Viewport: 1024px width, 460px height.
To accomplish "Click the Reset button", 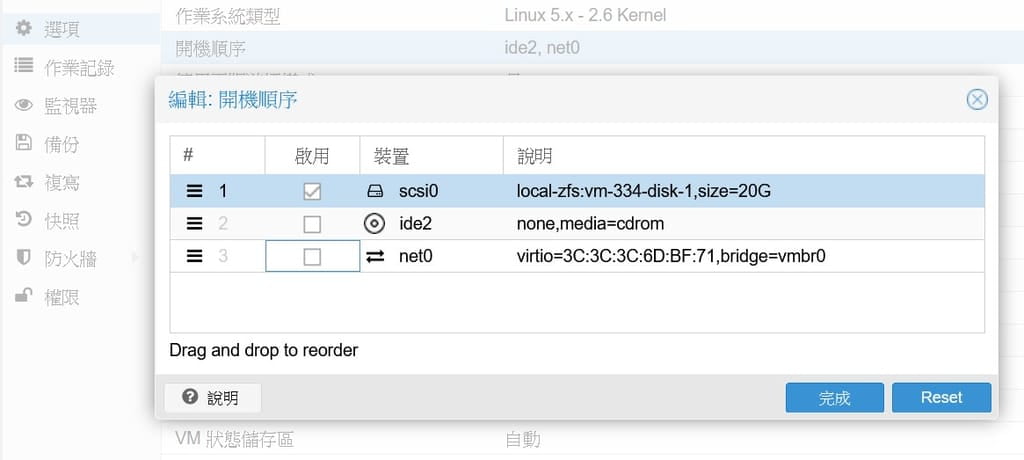I will point(941,397).
